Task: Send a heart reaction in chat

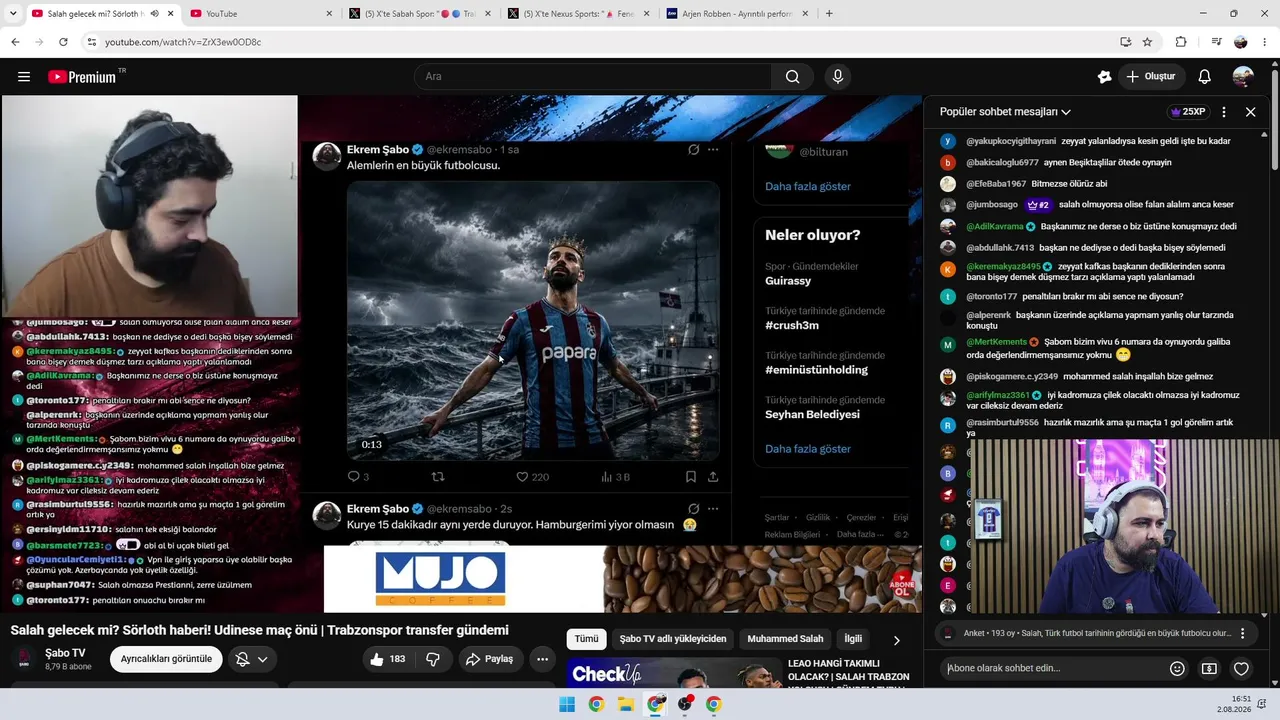Action: coord(1241,668)
